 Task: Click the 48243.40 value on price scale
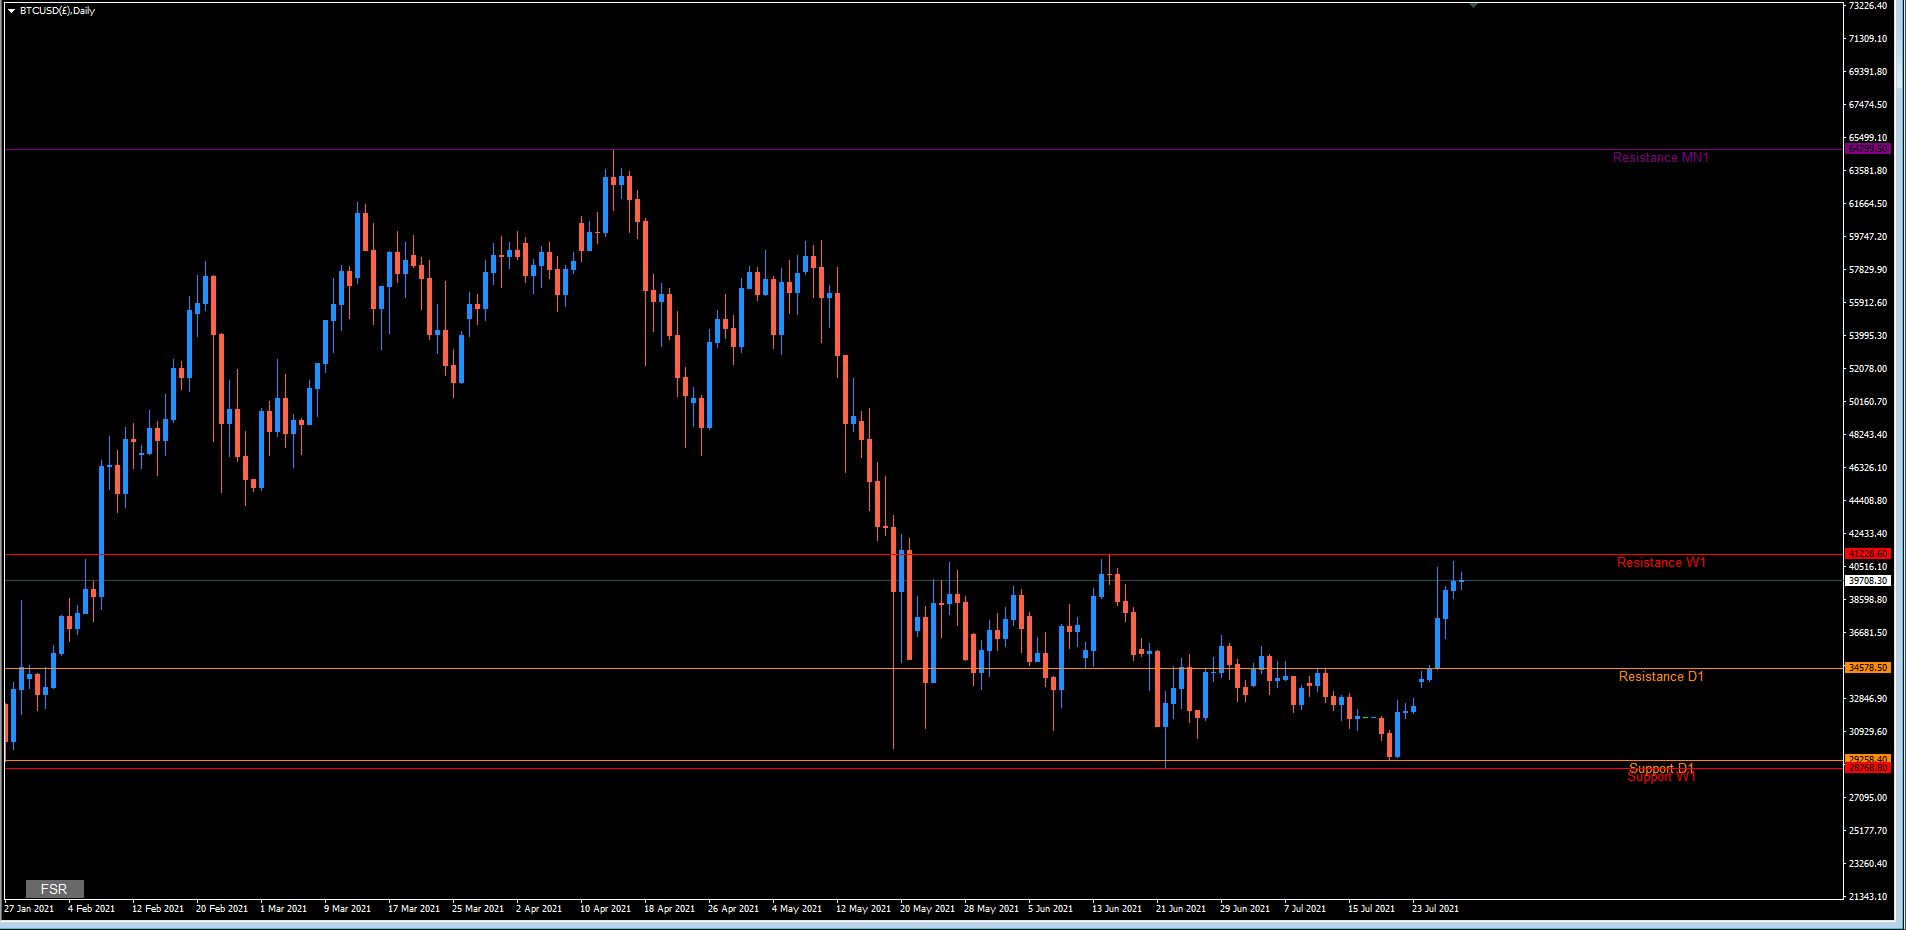pos(1868,435)
